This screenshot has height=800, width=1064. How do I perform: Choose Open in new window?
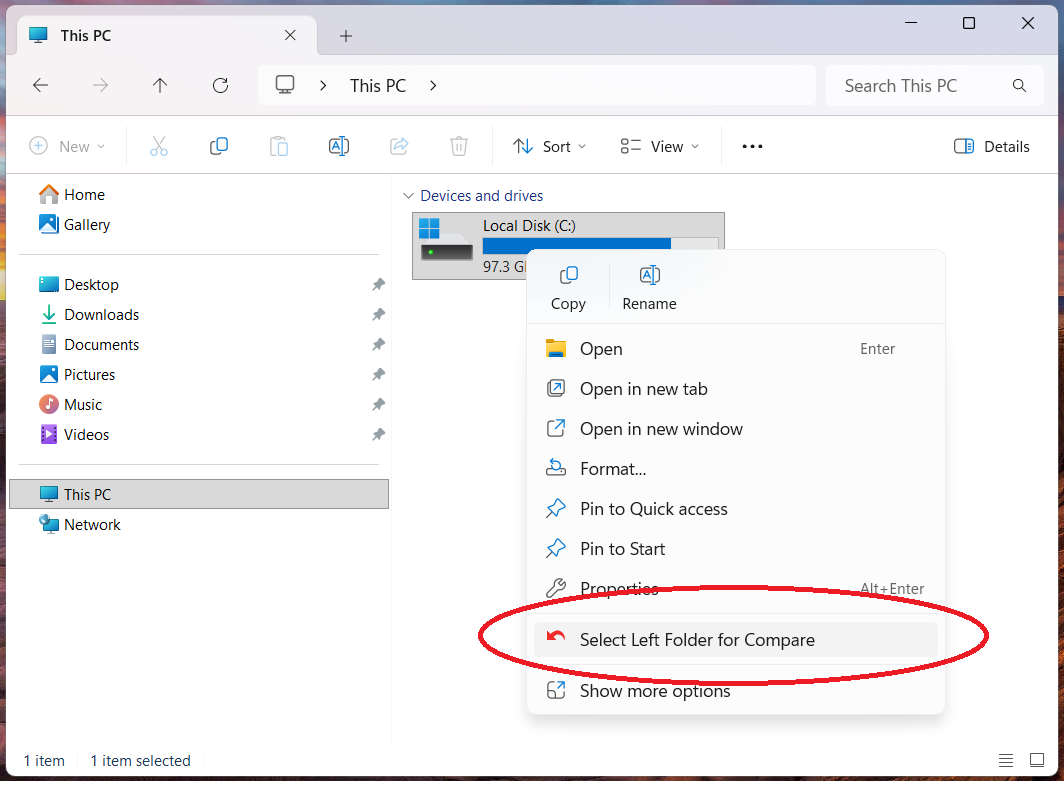tap(736, 429)
